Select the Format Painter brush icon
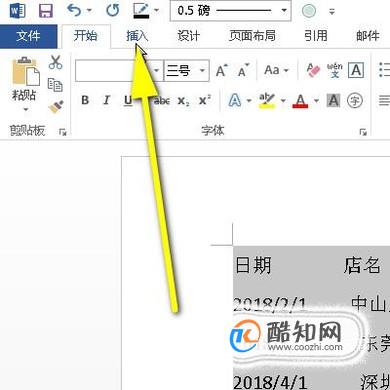The image size is (390, 390). tap(55, 107)
